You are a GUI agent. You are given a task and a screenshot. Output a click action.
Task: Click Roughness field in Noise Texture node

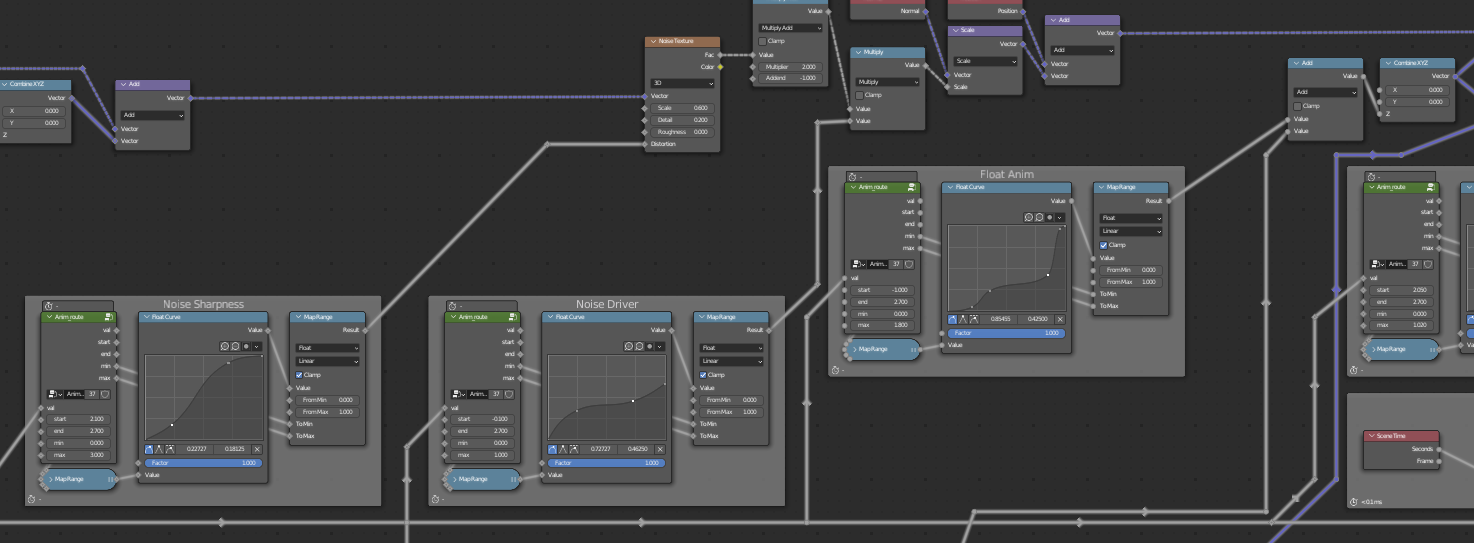(682, 131)
